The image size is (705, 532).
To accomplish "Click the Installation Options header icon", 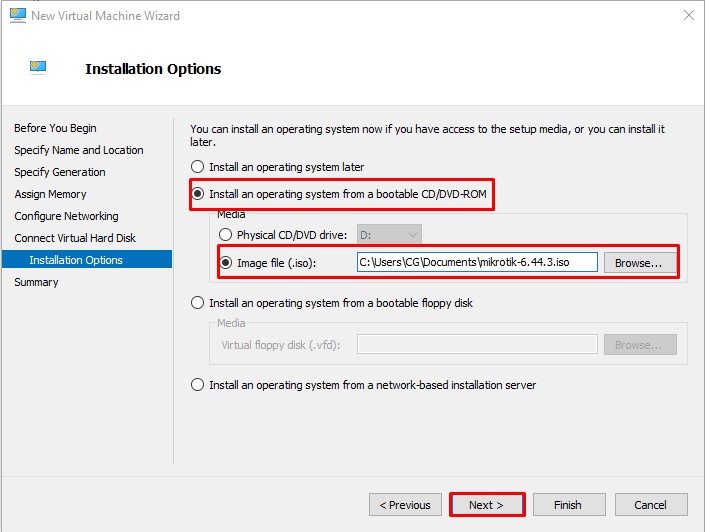I will 39,68.
